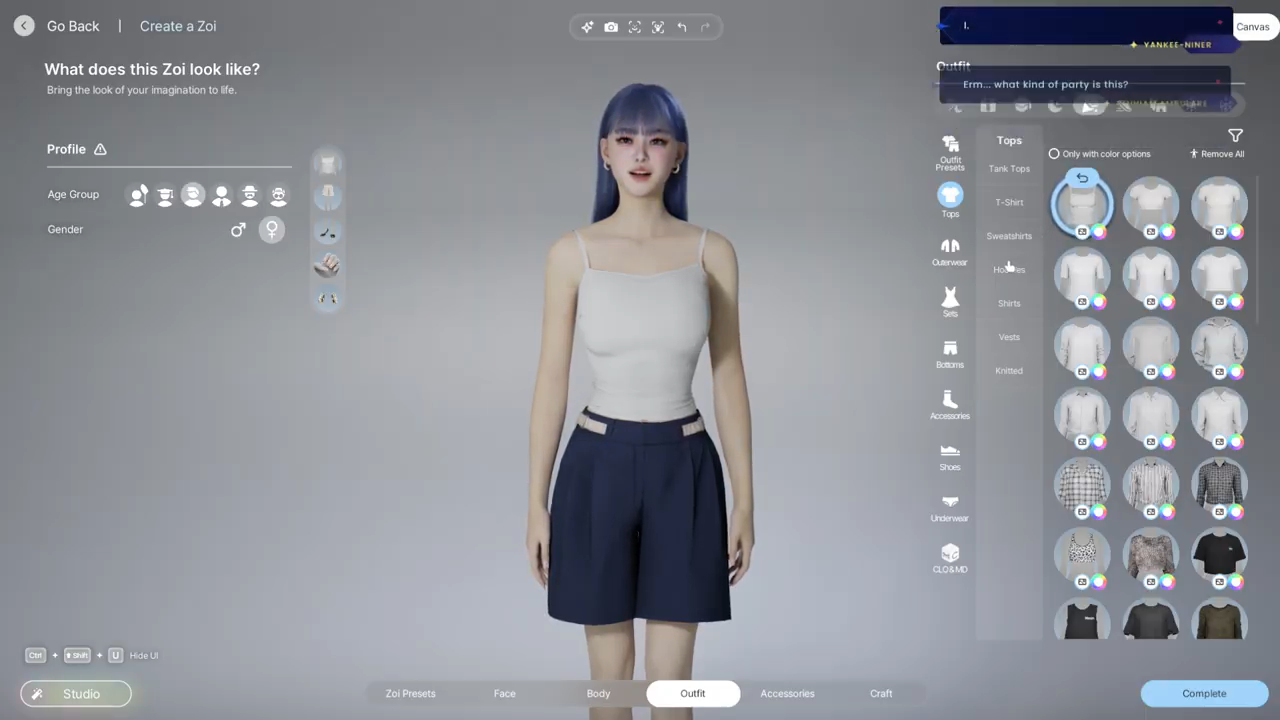The image size is (1280, 720).
Task: Select the Sweatshirts subcategory
Action: (1009, 236)
